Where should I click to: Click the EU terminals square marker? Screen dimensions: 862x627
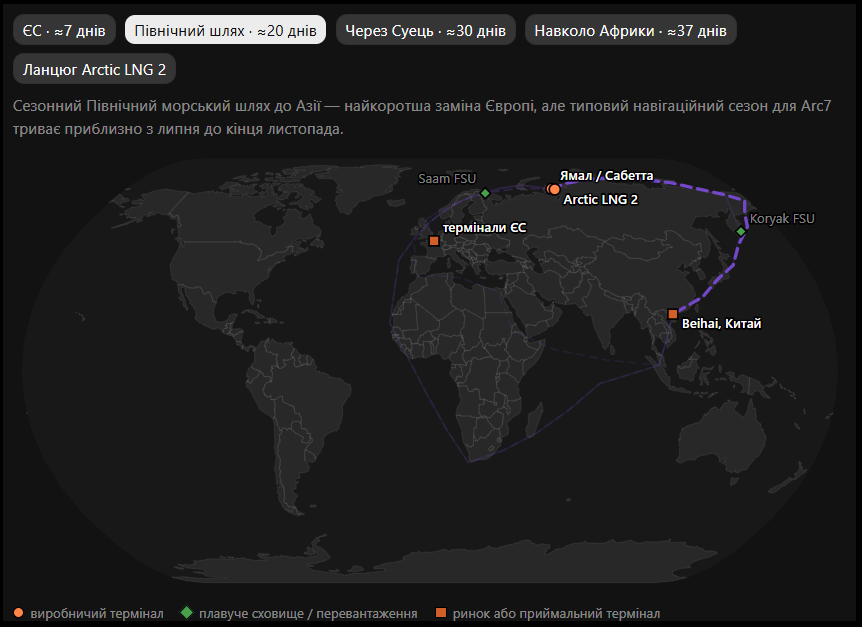(x=434, y=241)
